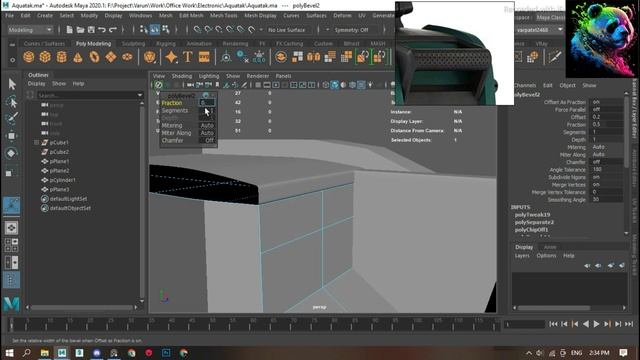Image resolution: width=640 pixels, height=360 pixels.
Task: Toggle Merge Vertices value 'on'
Action: click(x=607, y=184)
